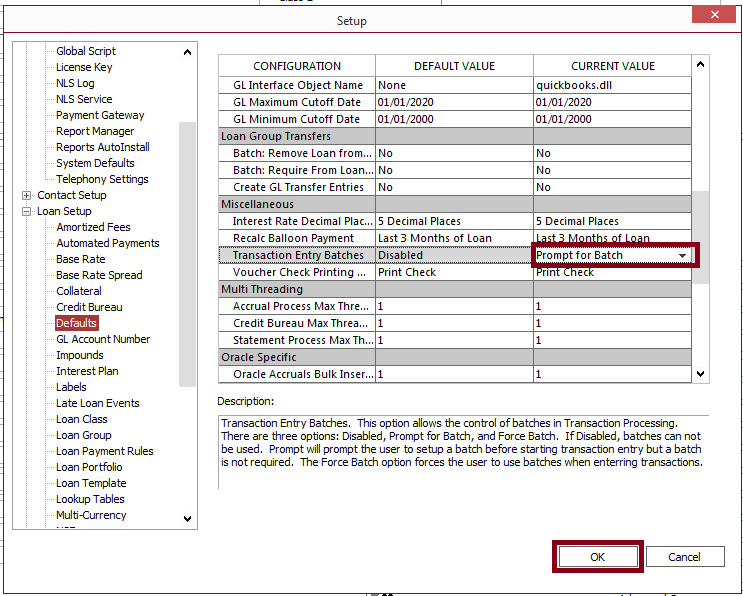Click the Disabled default value cell

point(454,255)
